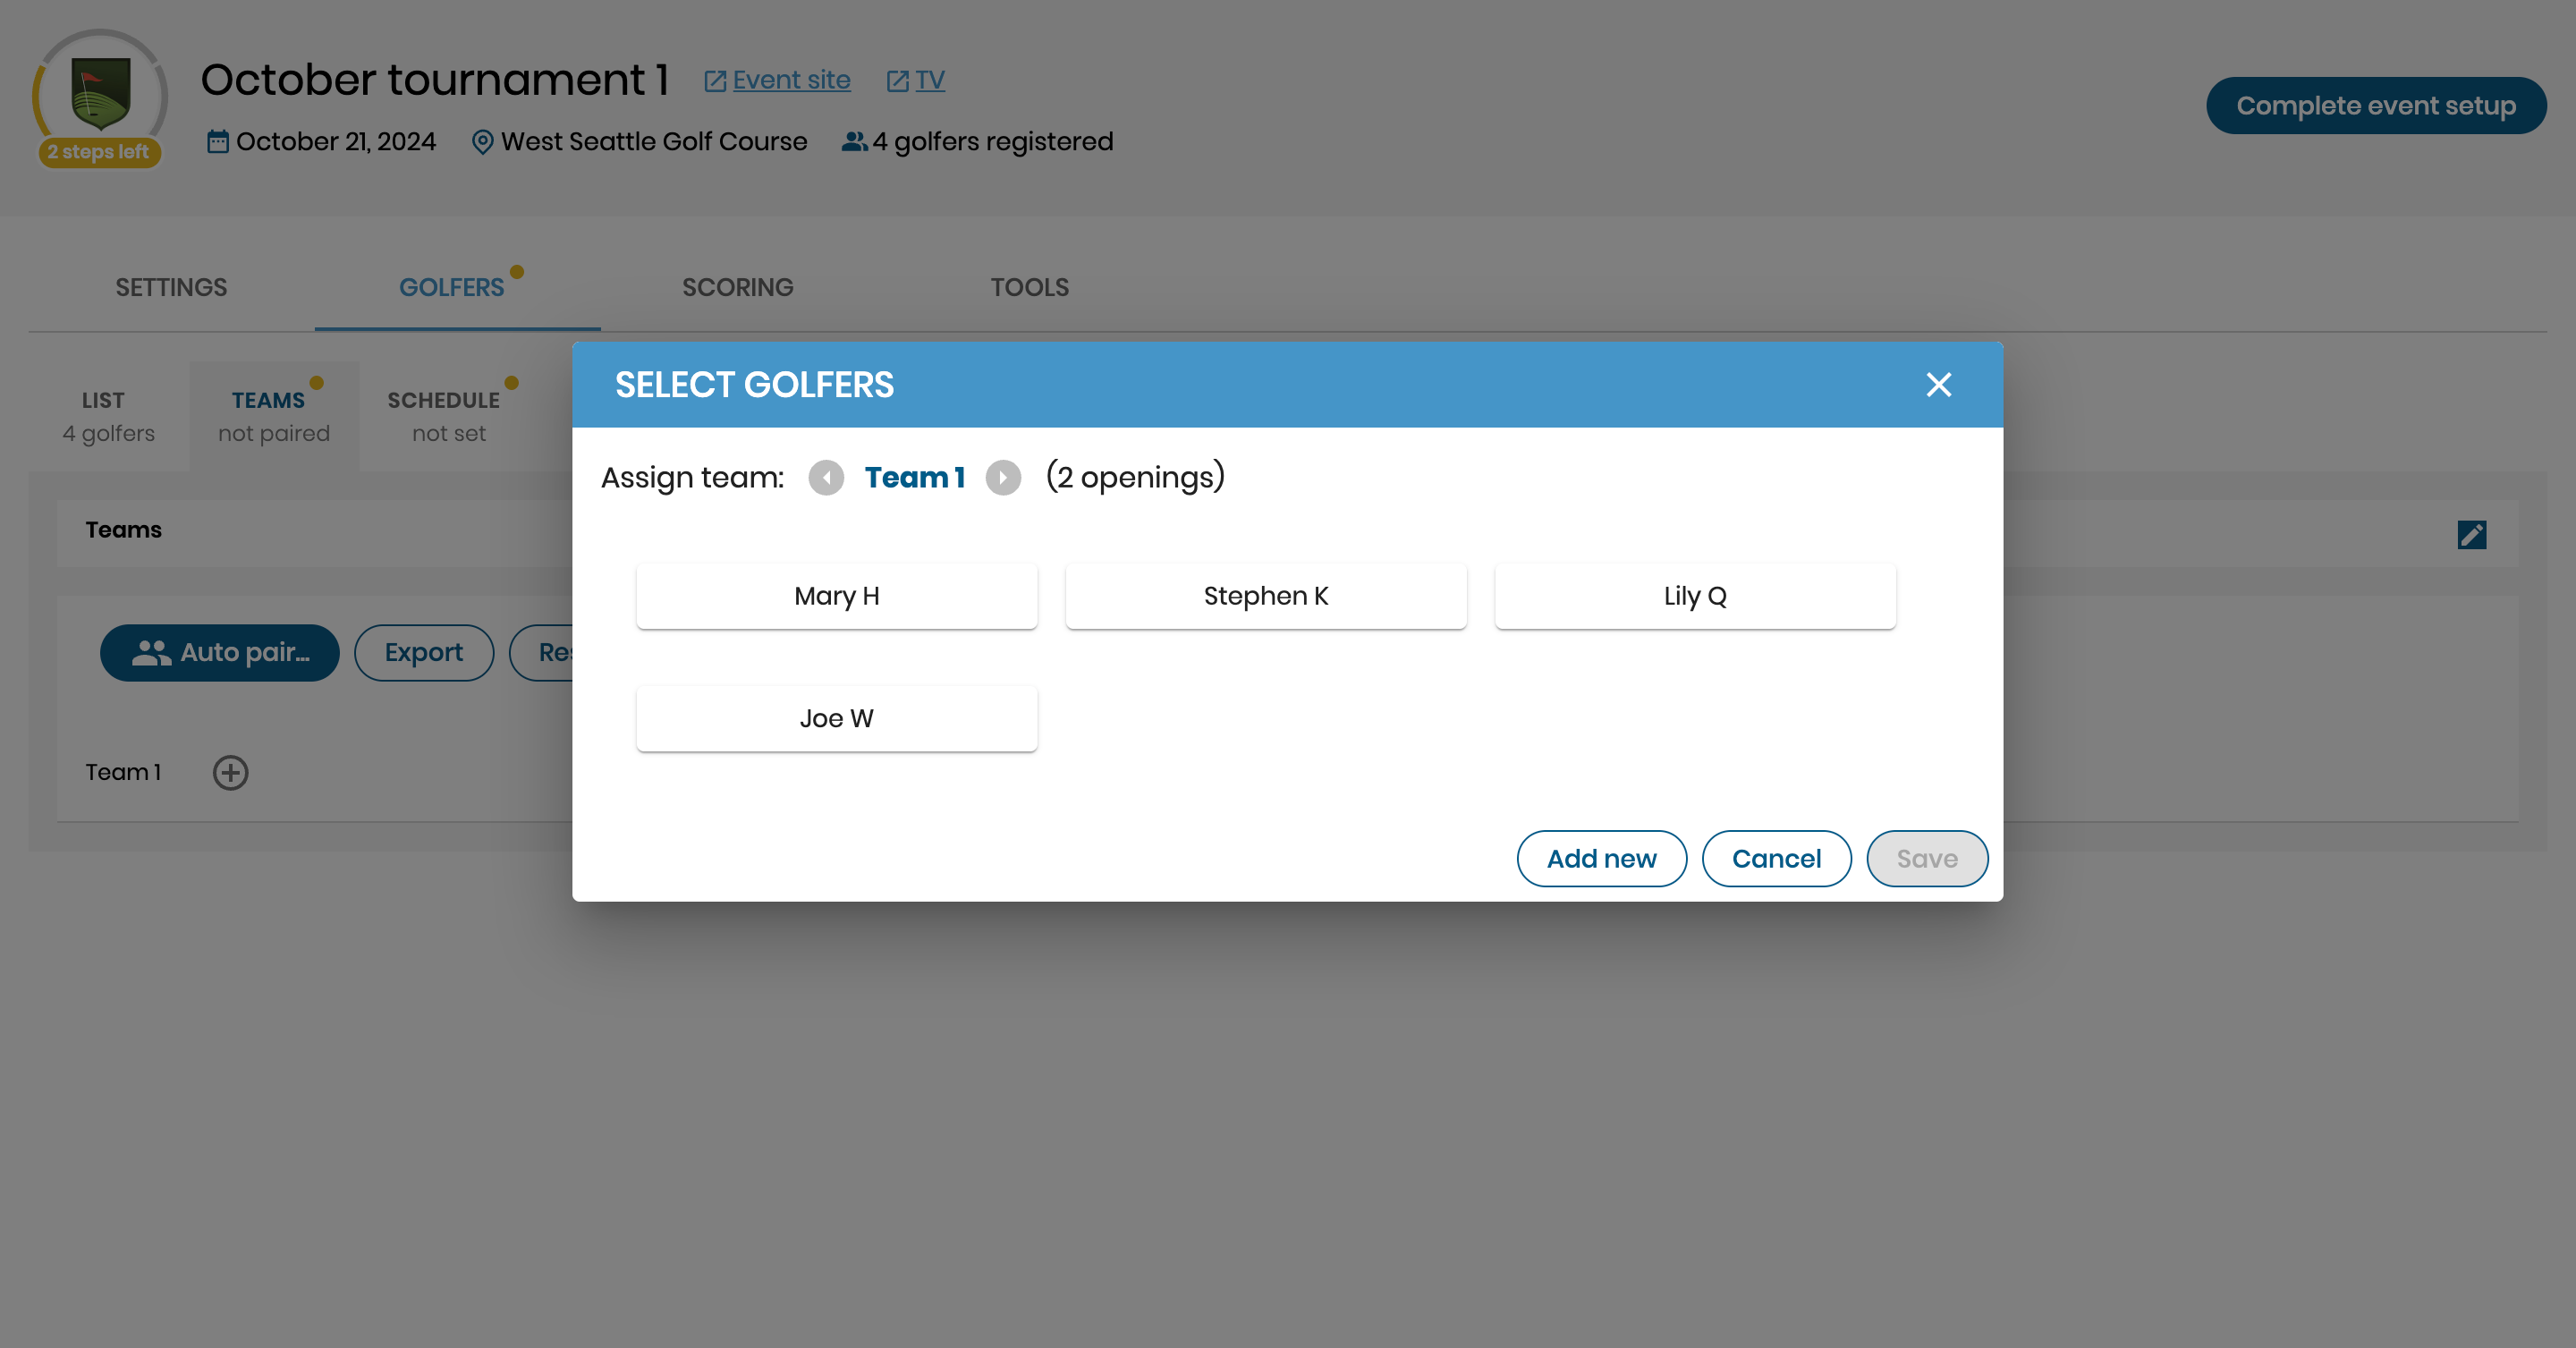Viewport: 2576px width, 1348px height.
Task: Click the tournament logo badge
Action: pyautogui.click(x=100, y=95)
